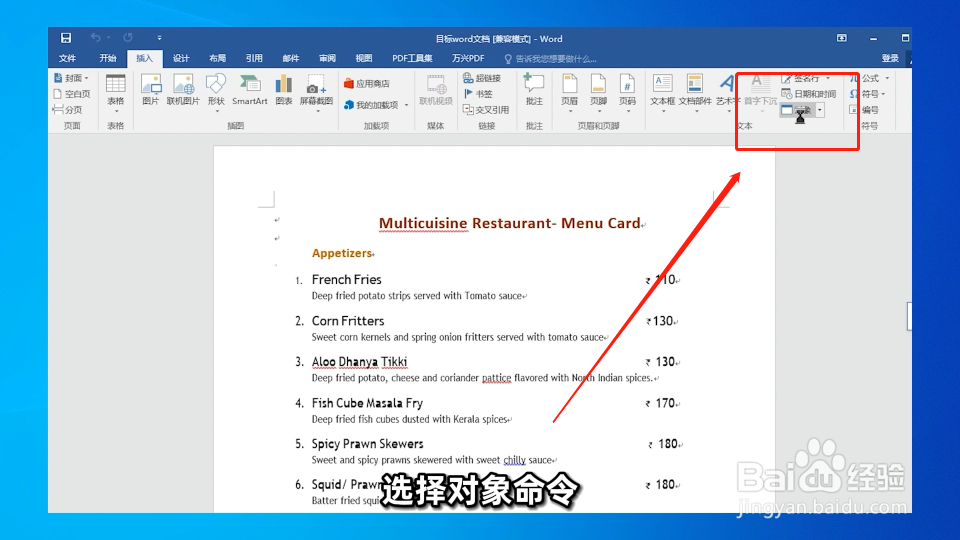The width and height of the screenshot is (960, 540).
Task: Click the Save icon in quick access toolbar
Action: [66, 38]
